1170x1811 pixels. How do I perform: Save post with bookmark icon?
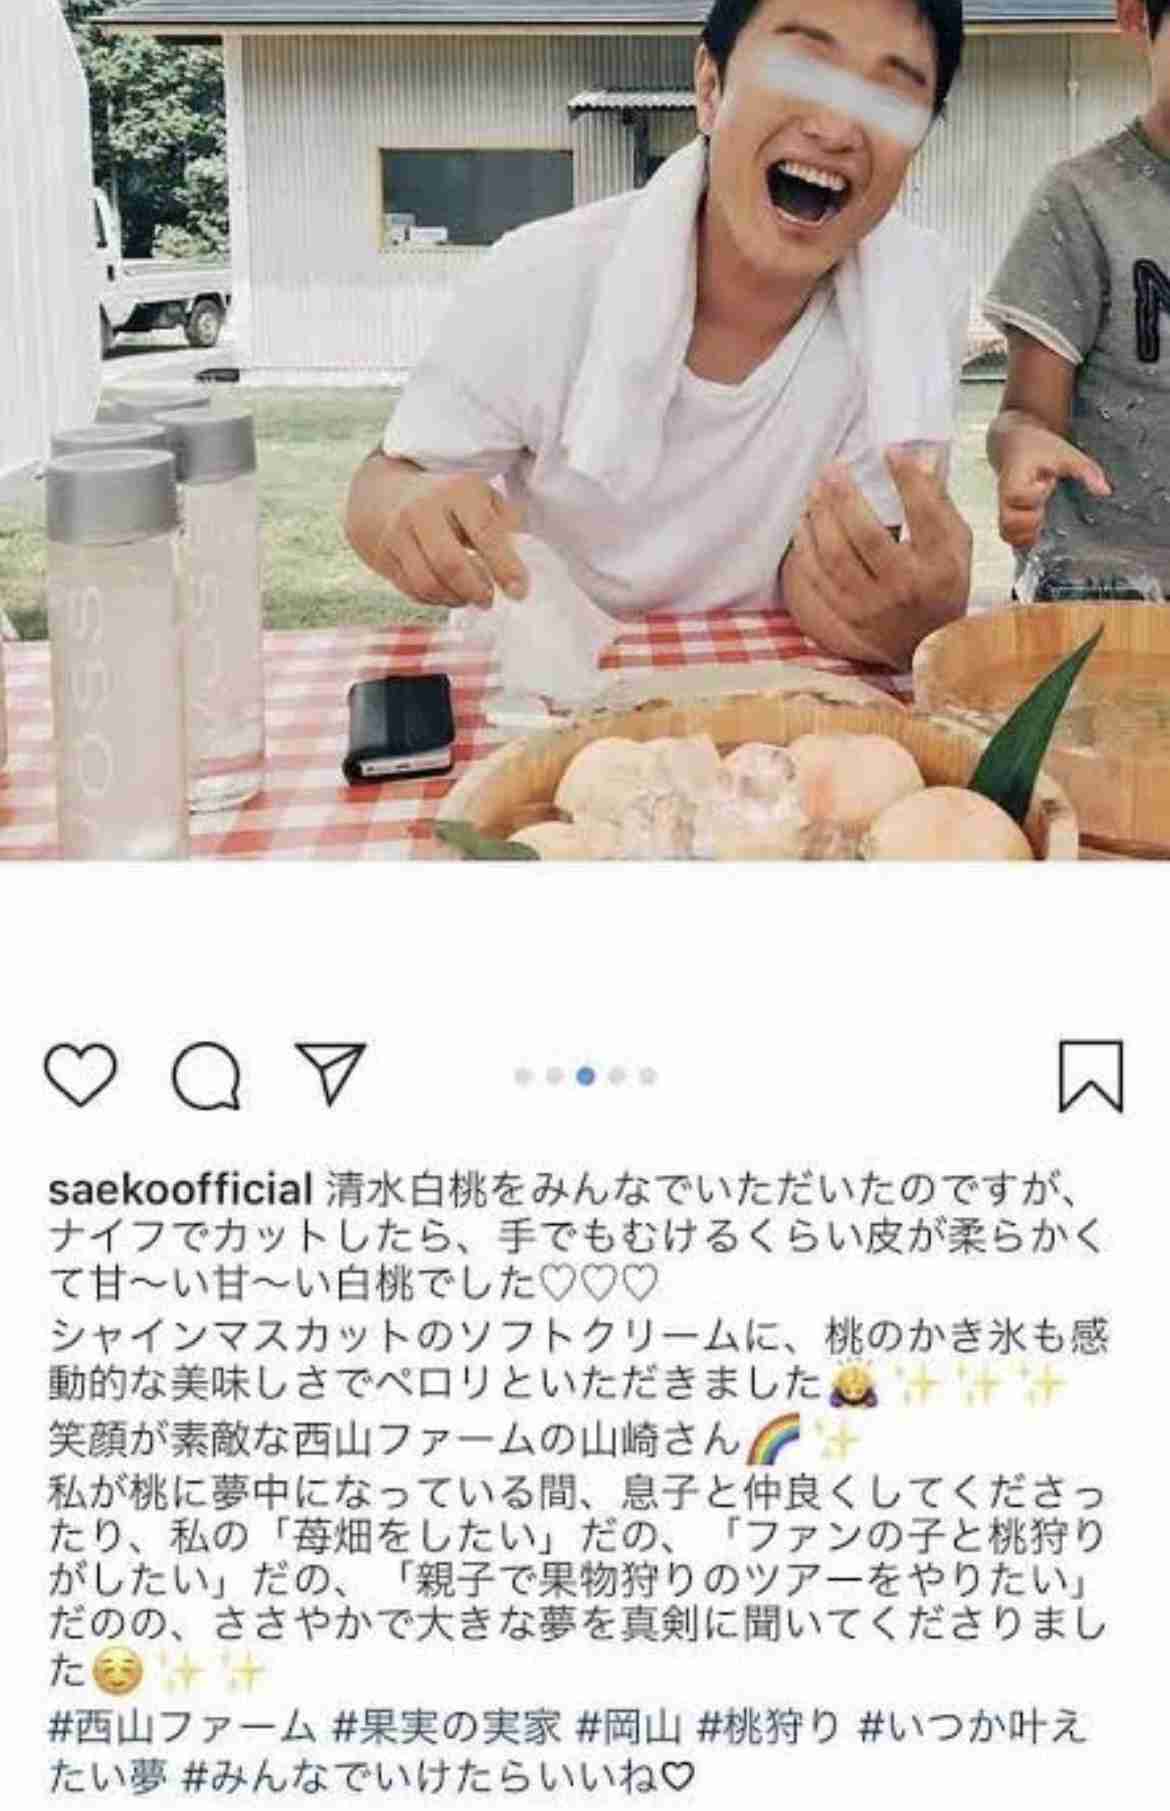1090,1076
